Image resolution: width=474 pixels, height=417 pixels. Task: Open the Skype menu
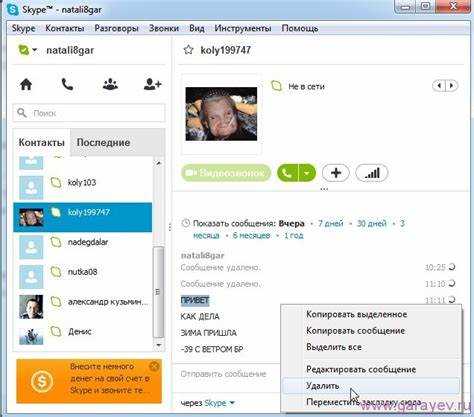23,28
